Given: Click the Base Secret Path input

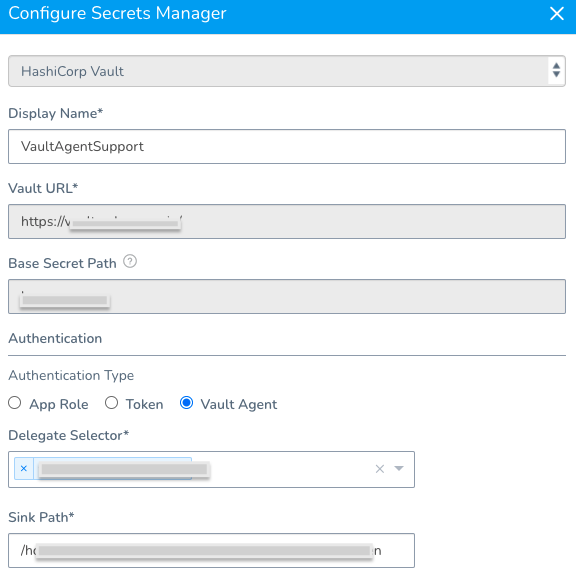Looking at the screenshot, I should [287, 296].
